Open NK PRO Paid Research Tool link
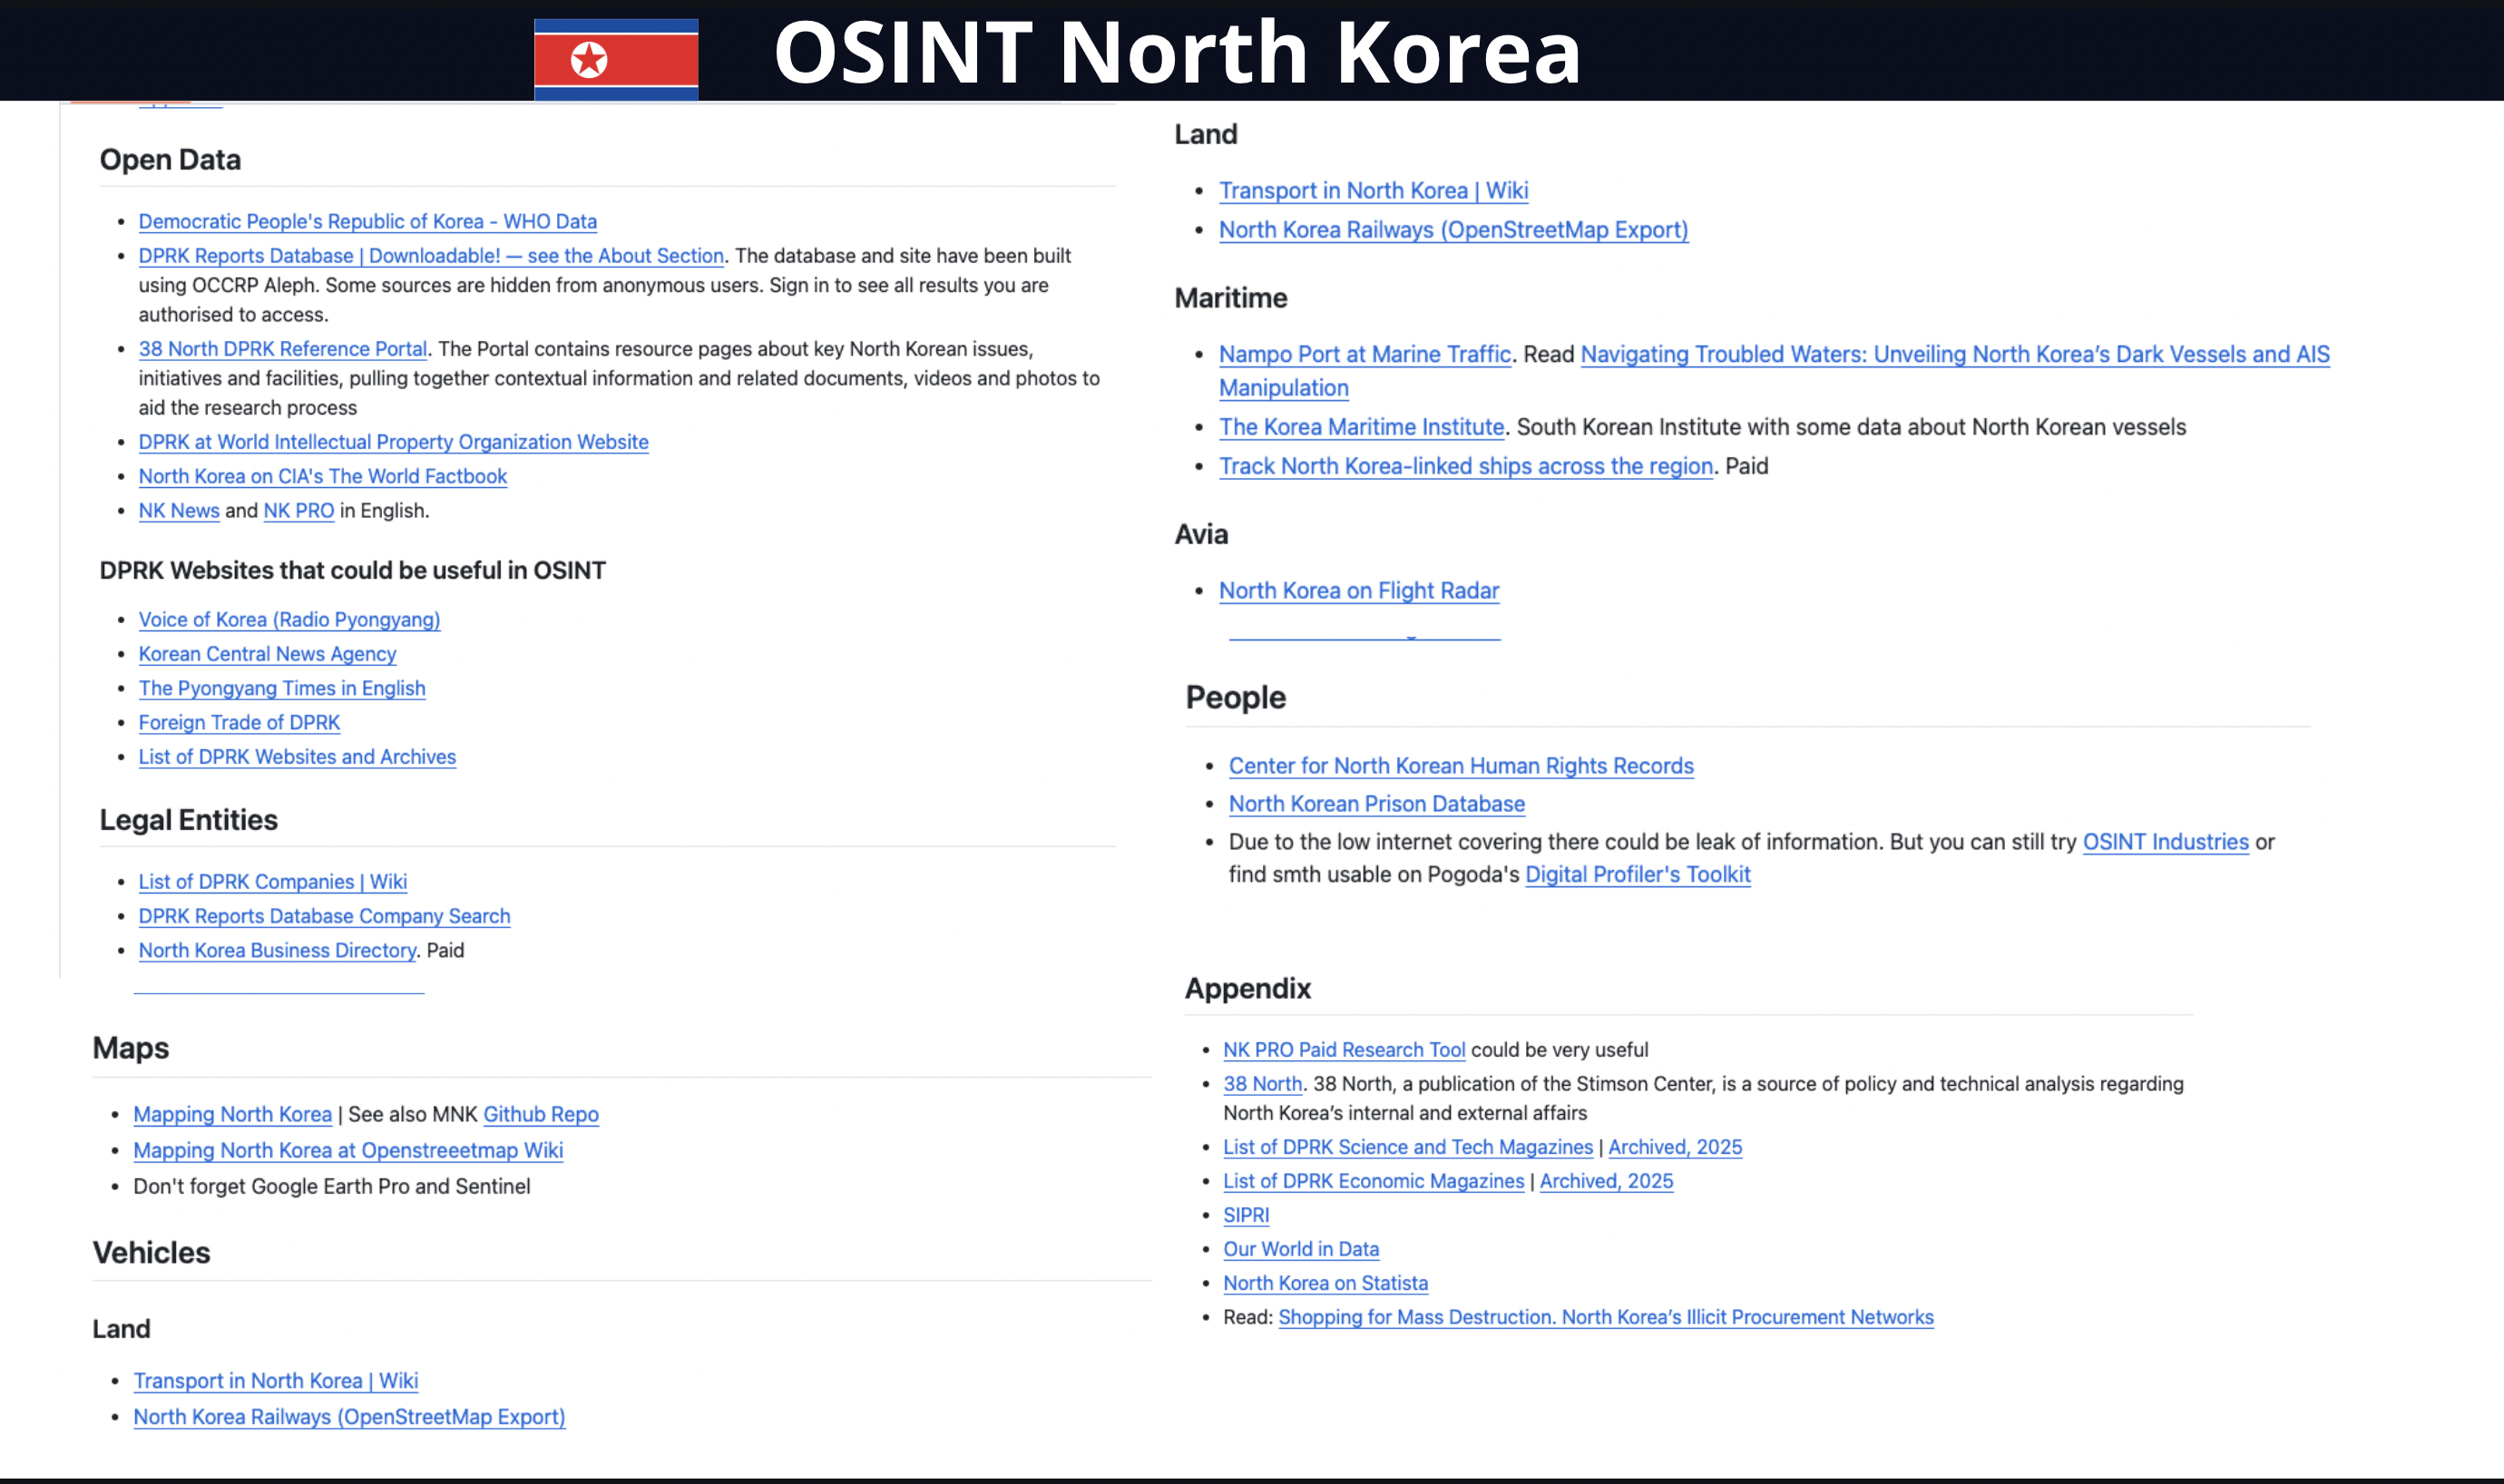Viewport: 2504px width, 1484px height. pyautogui.click(x=1343, y=1049)
